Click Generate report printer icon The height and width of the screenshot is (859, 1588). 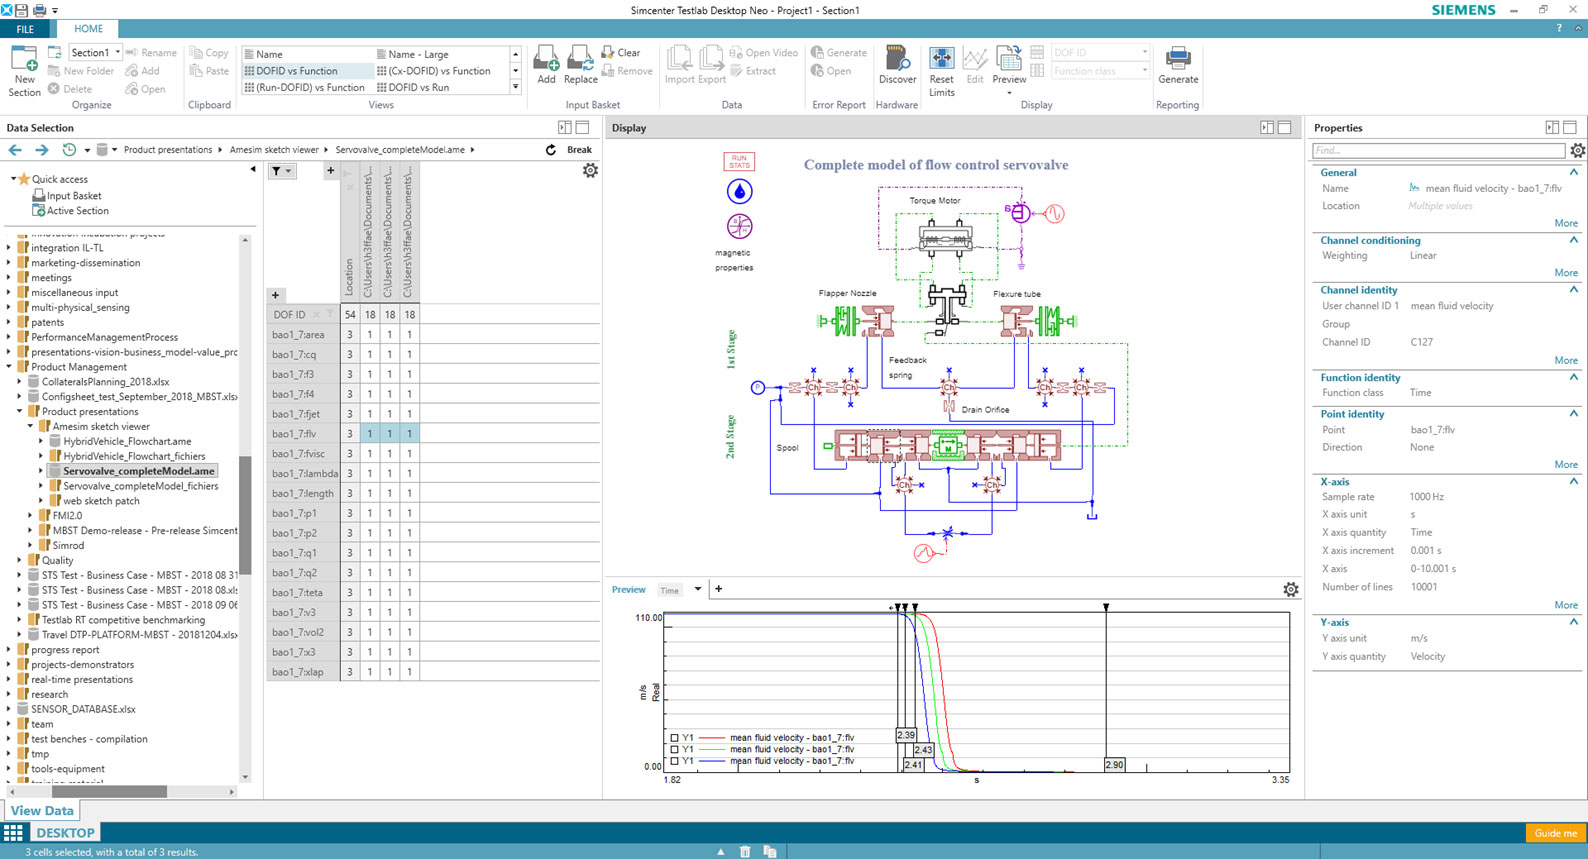(x=1177, y=60)
